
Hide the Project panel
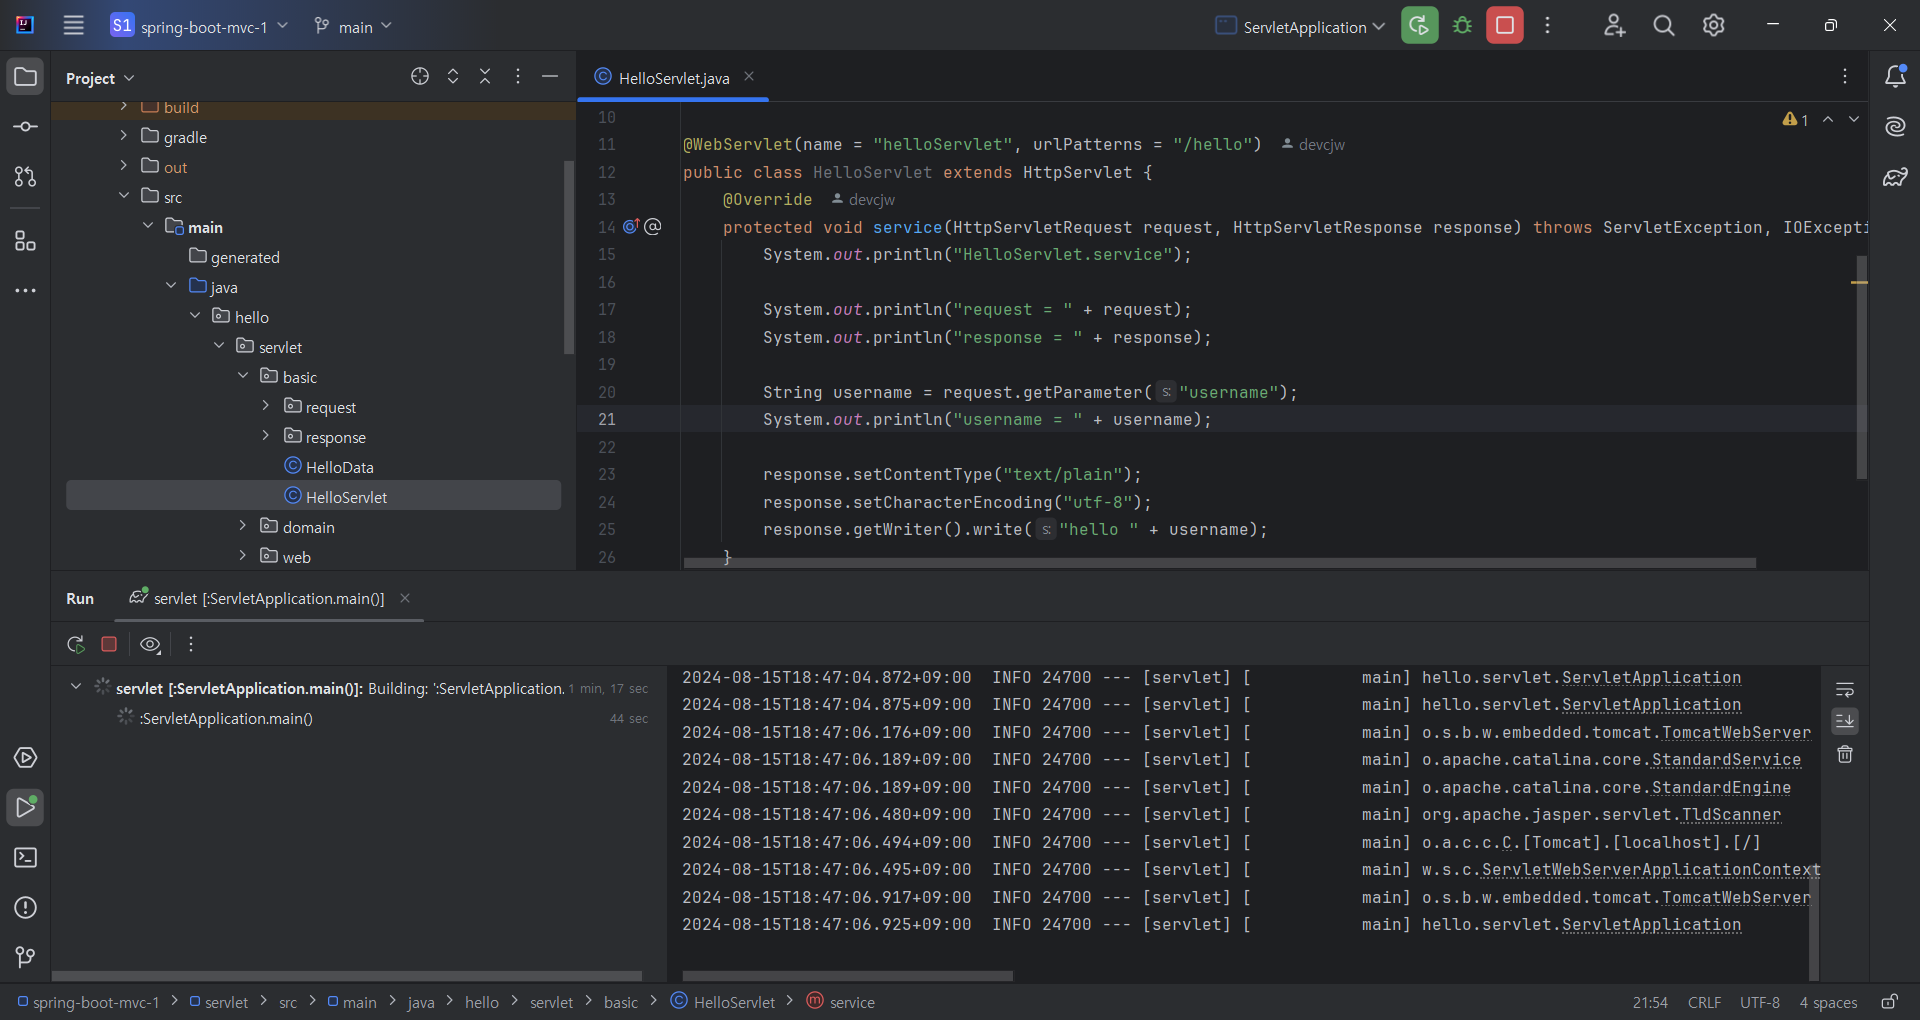click(550, 77)
